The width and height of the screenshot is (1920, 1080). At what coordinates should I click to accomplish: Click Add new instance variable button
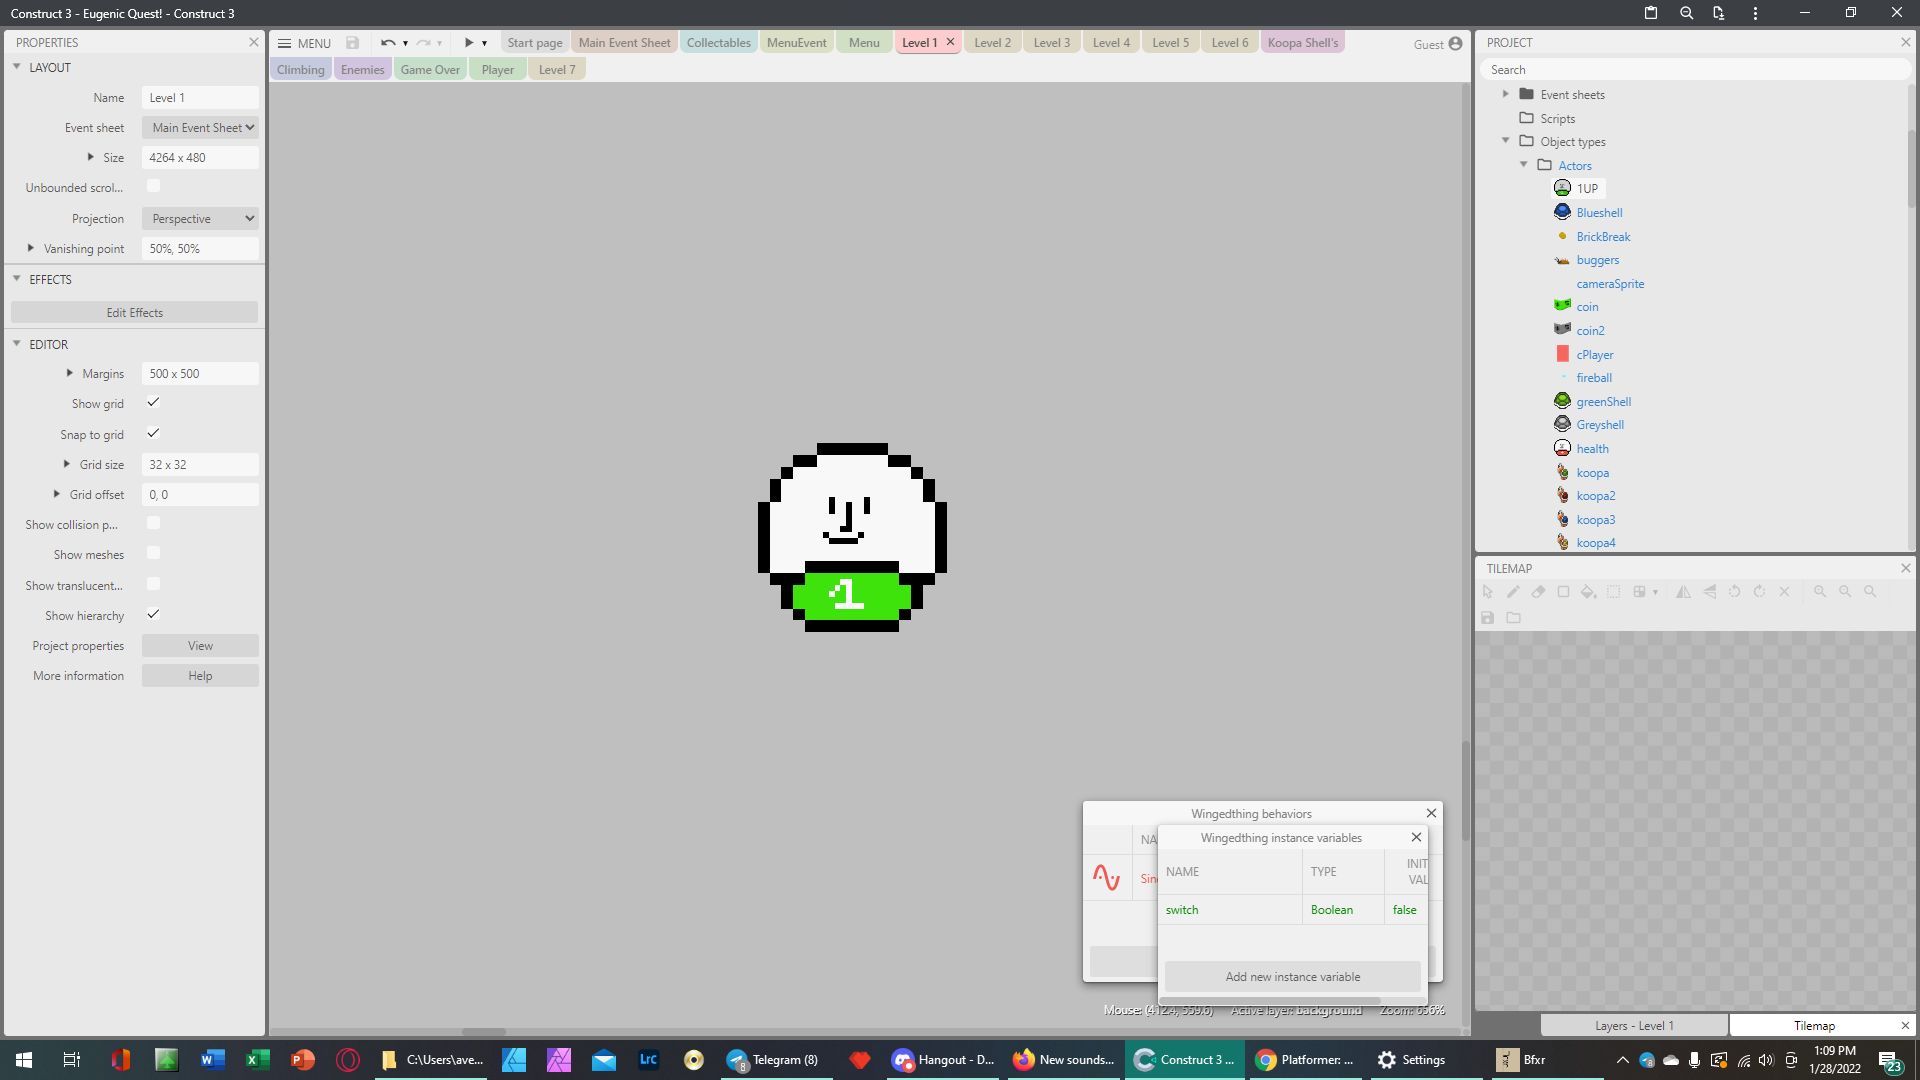(x=1292, y=977)
